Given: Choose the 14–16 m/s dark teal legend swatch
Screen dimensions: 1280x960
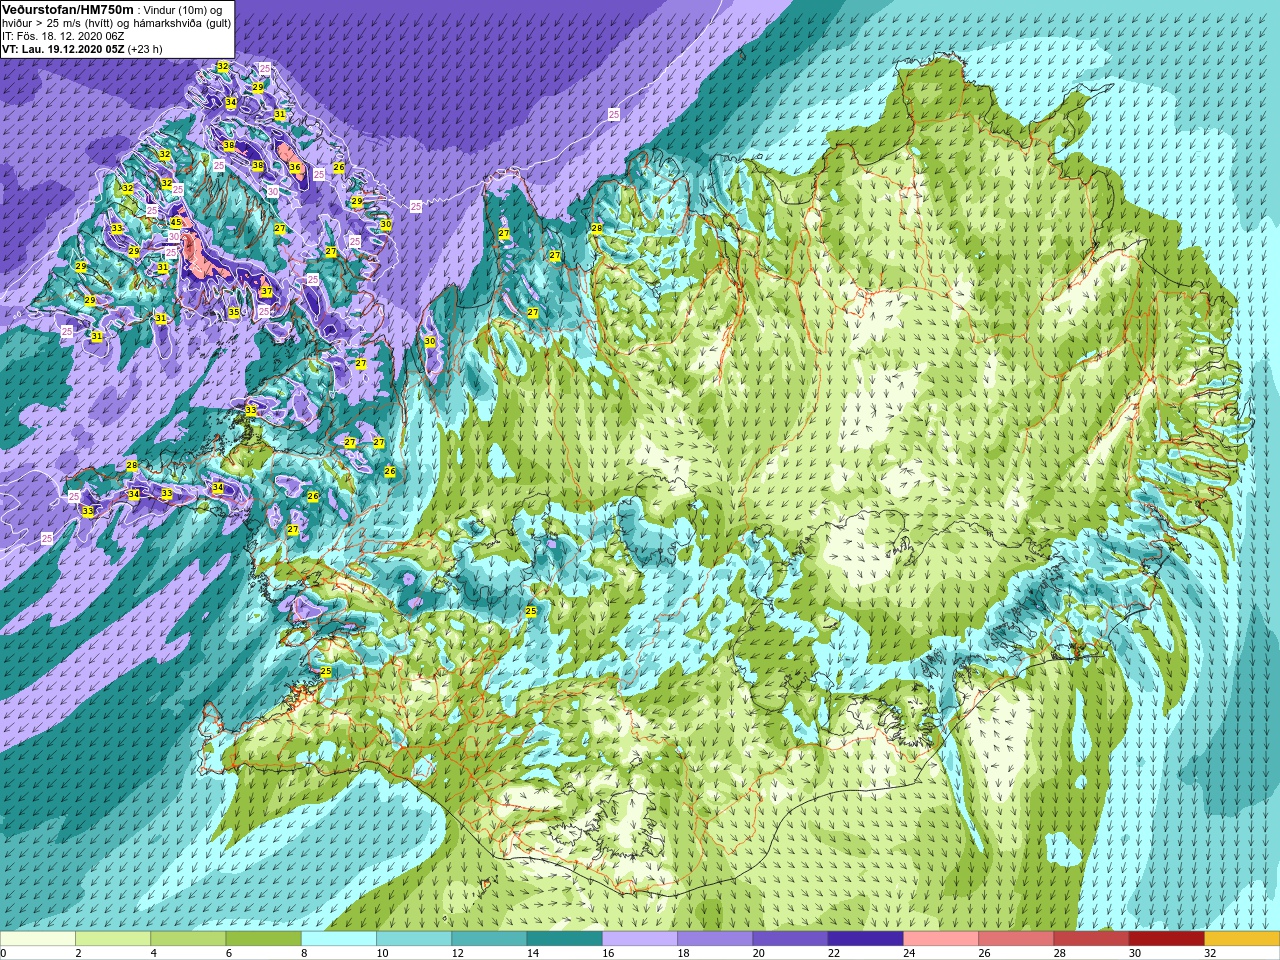Looking at the screenshot, I should (x=564, y=939).
